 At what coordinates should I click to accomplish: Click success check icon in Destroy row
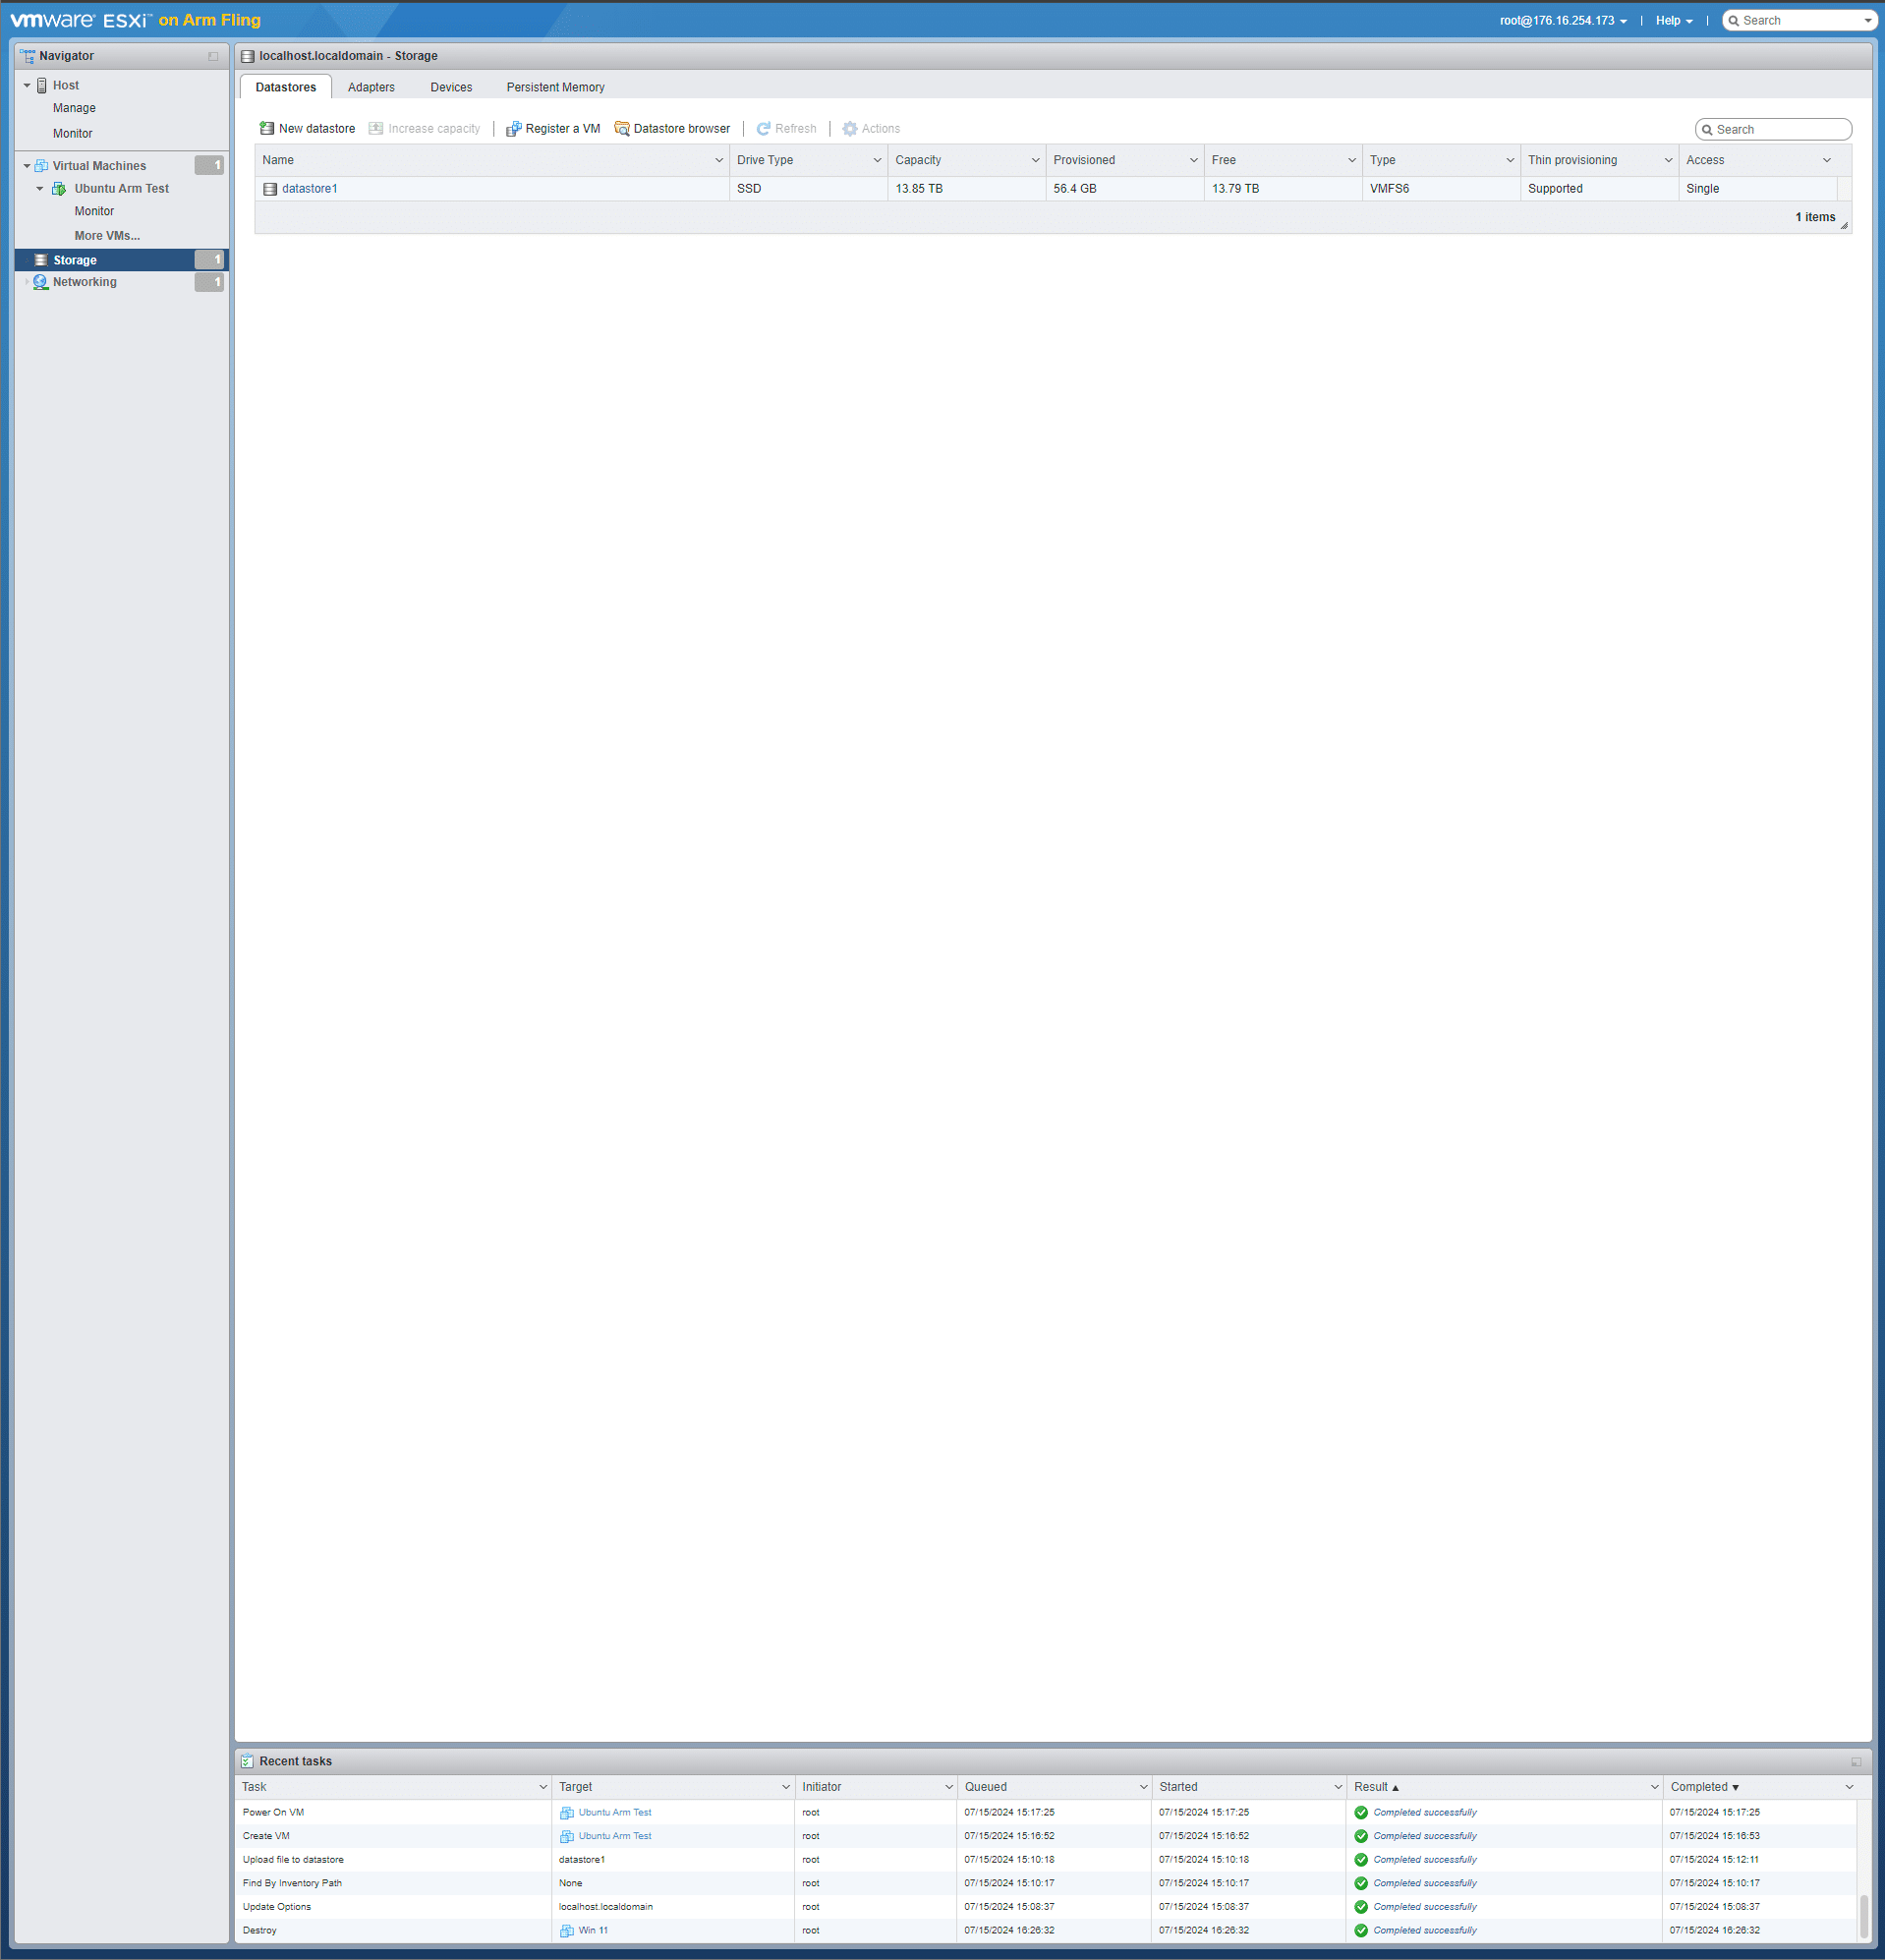pos(1361,1931)
